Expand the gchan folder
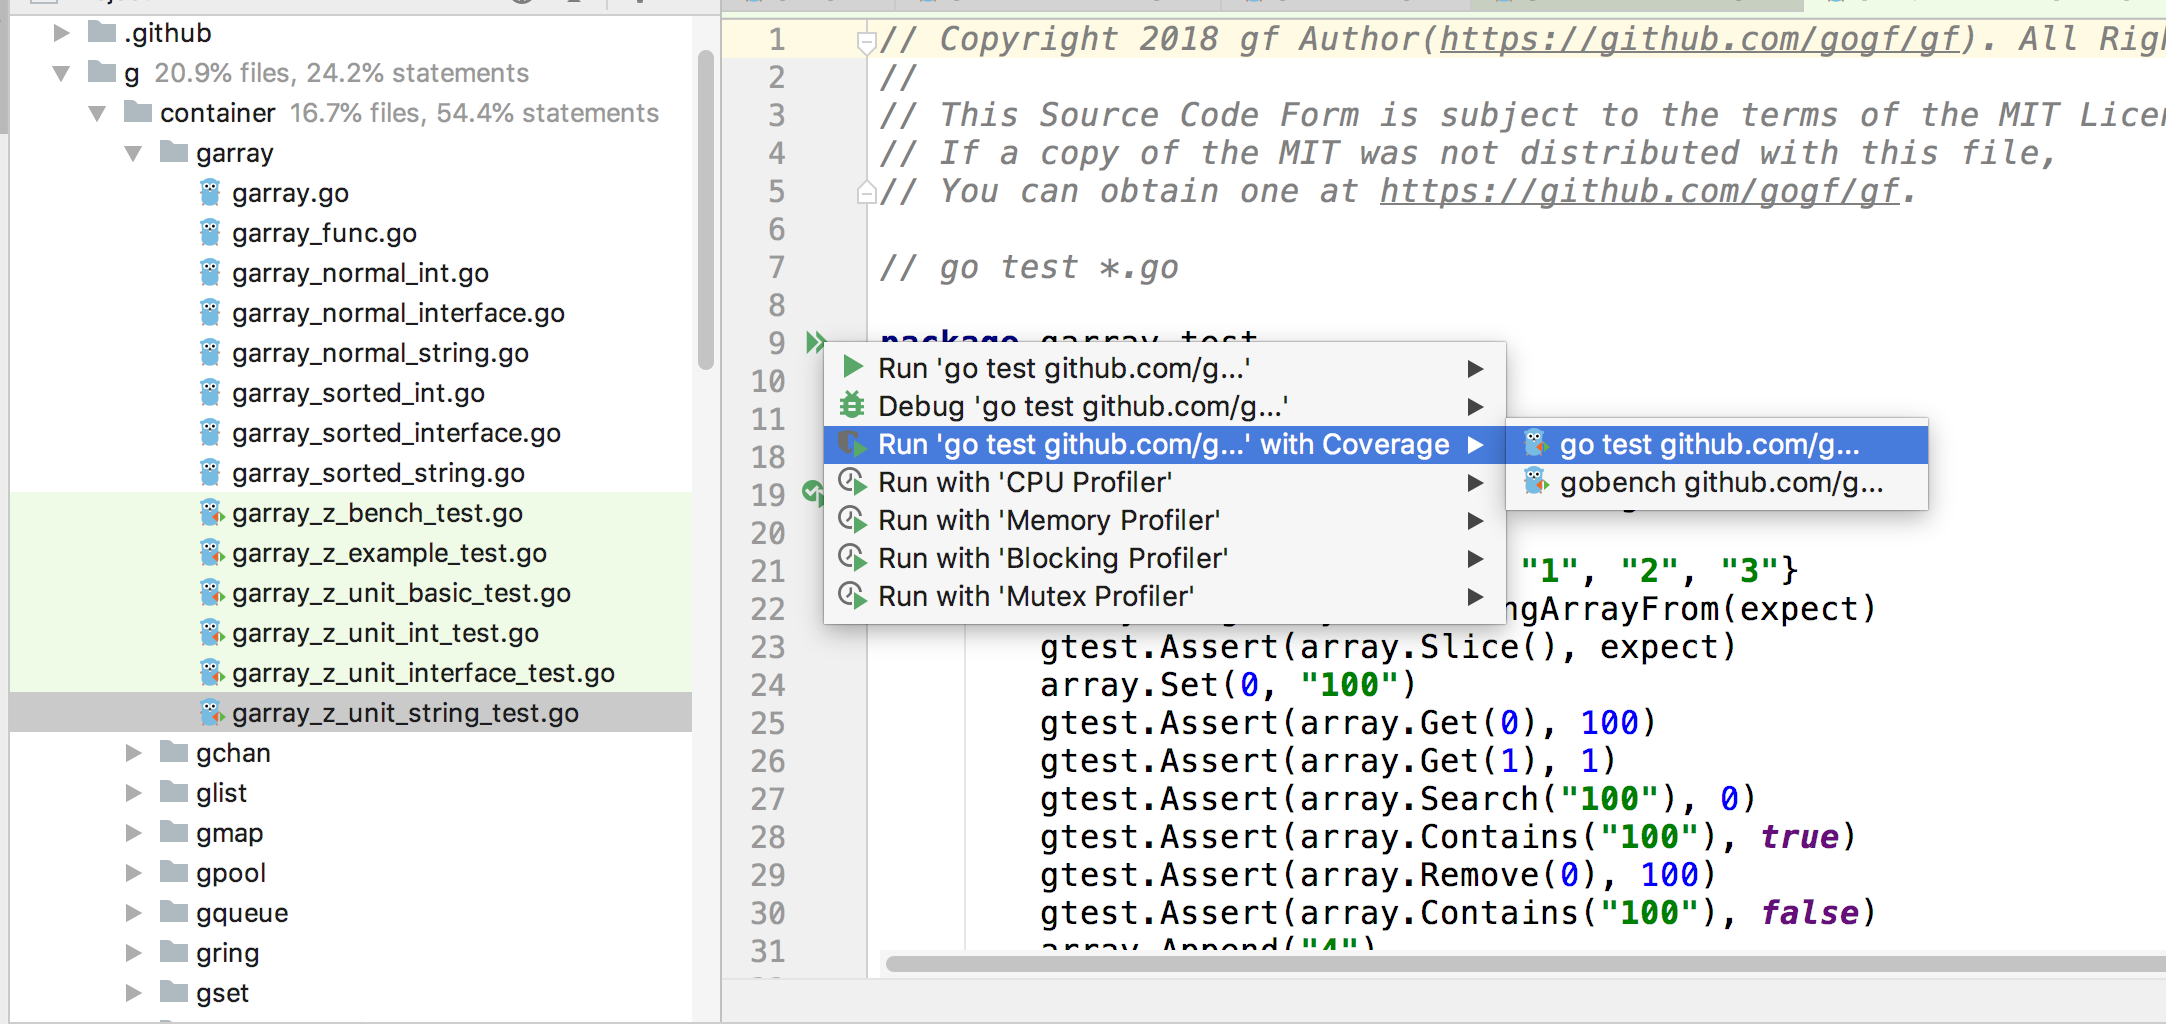 [x=133, y=752]
